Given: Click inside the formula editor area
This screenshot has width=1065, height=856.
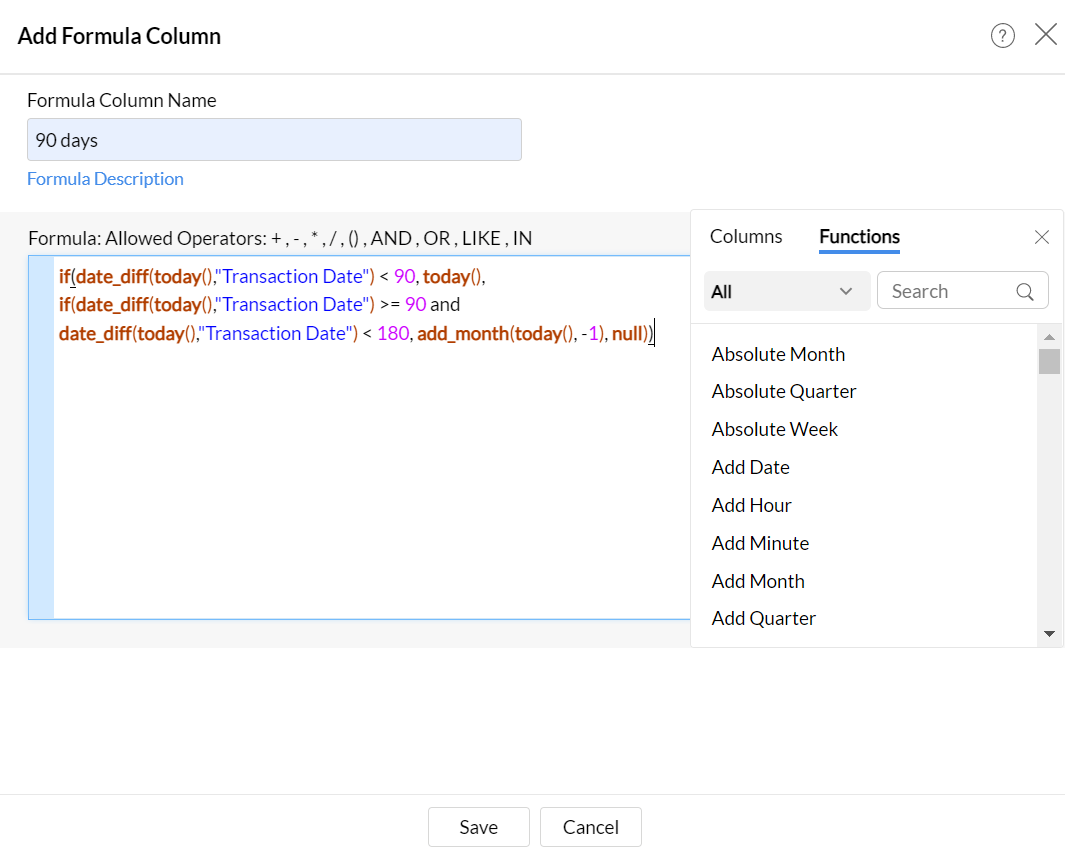Looking at the screenshot, I should pyautogui.click(x=360, y=480).
